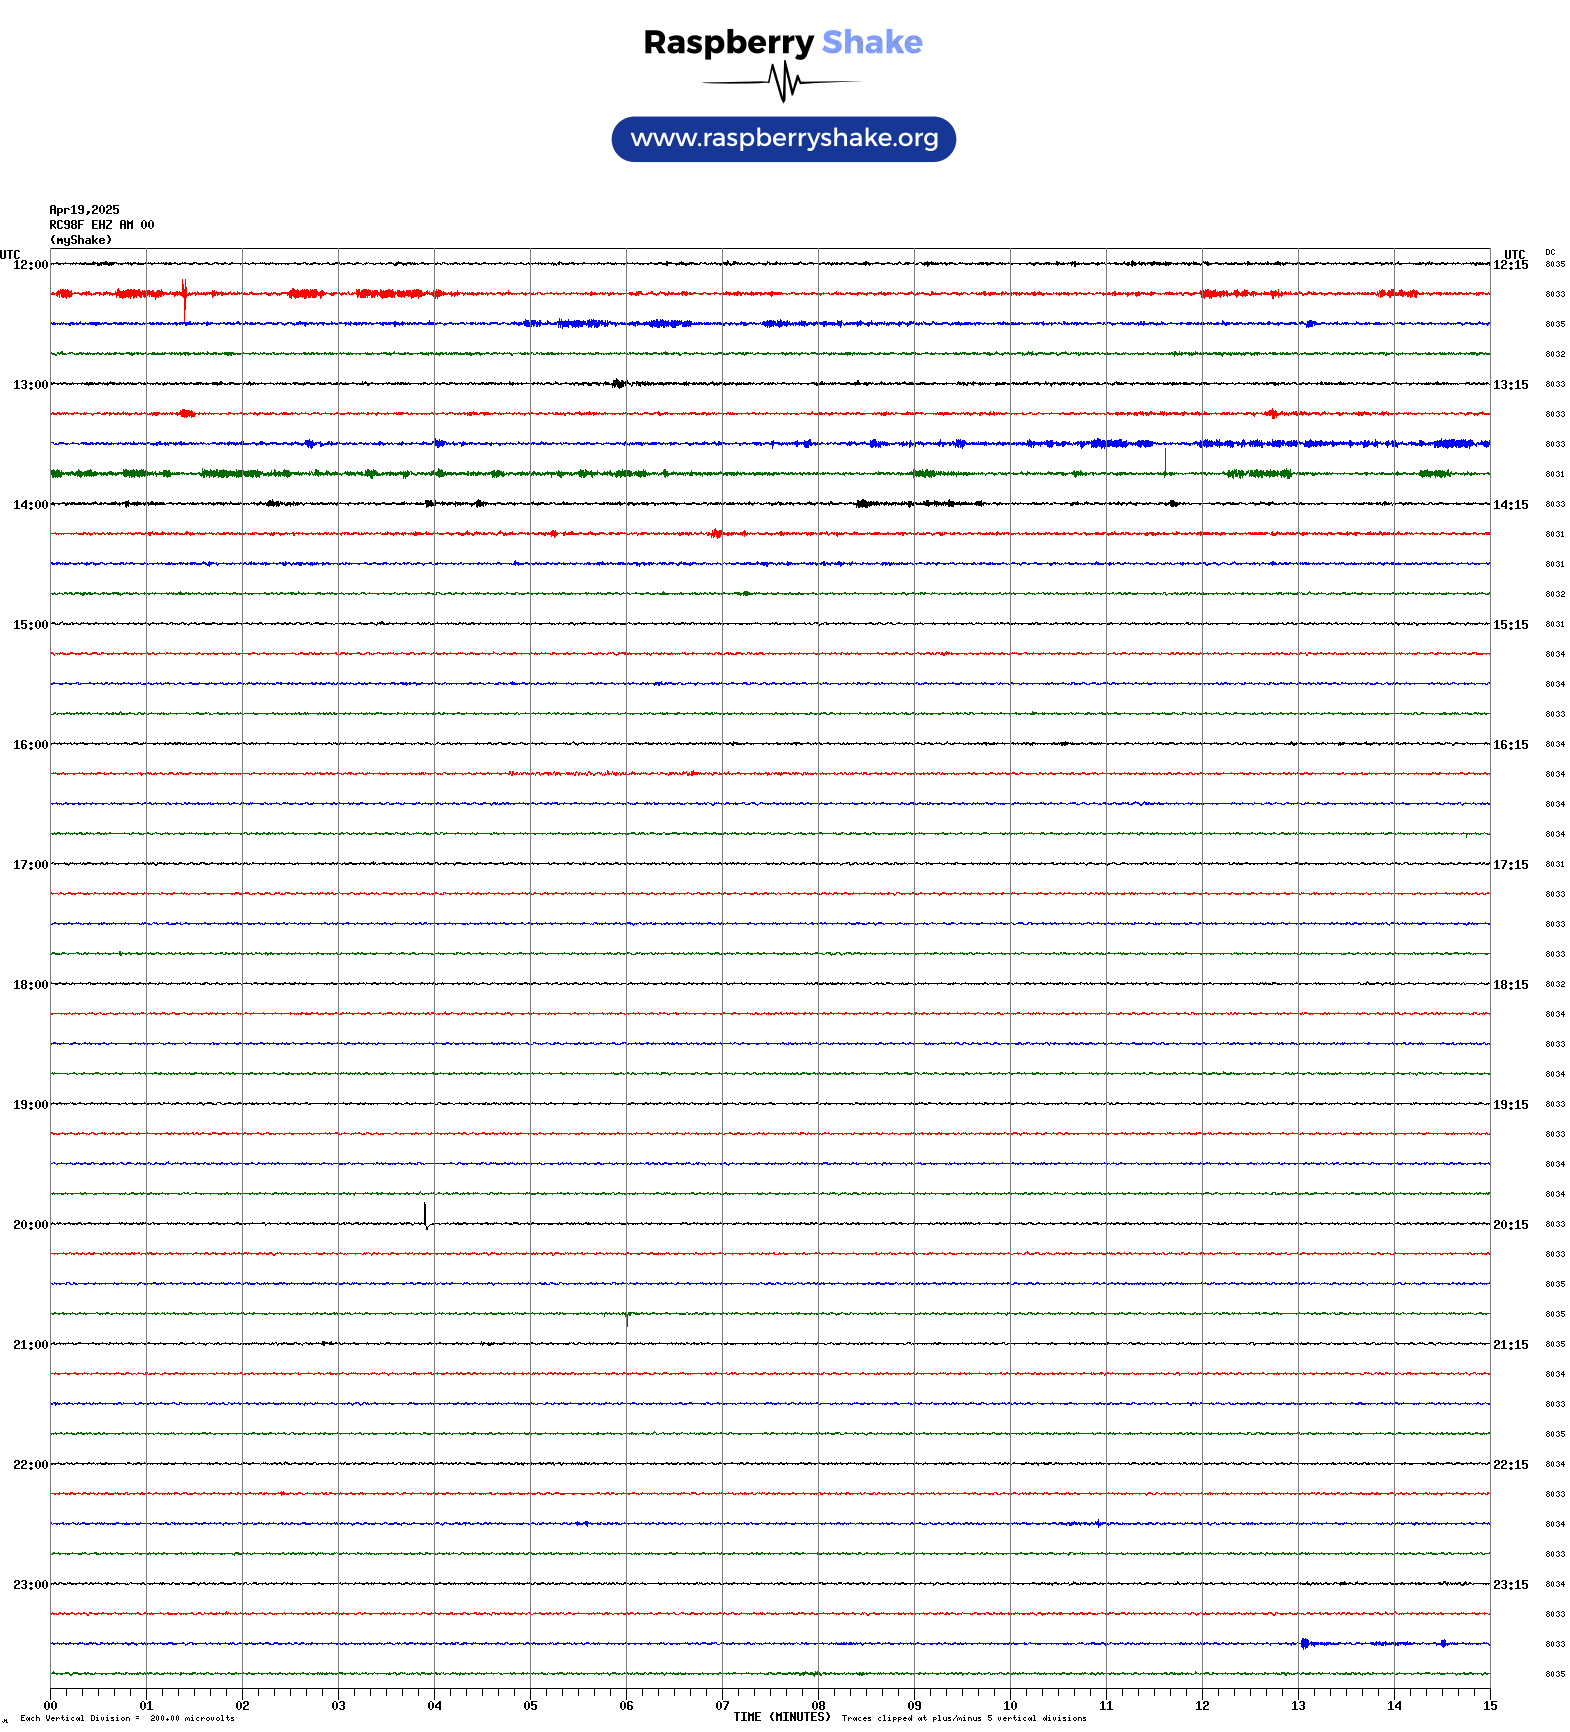Viewport: 1570px width, 1732px height.
Task: Click minute 03 tick label on time axis
Action: pyautogui.click(x=338, y=1706)
